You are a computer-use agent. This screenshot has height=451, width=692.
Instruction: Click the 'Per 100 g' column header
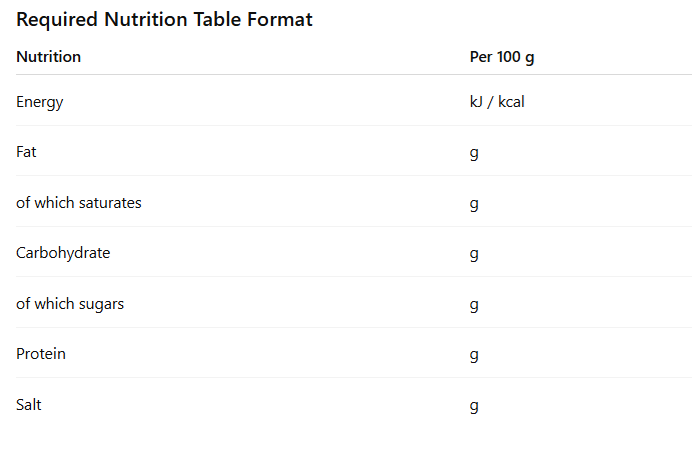click(502, 57)
